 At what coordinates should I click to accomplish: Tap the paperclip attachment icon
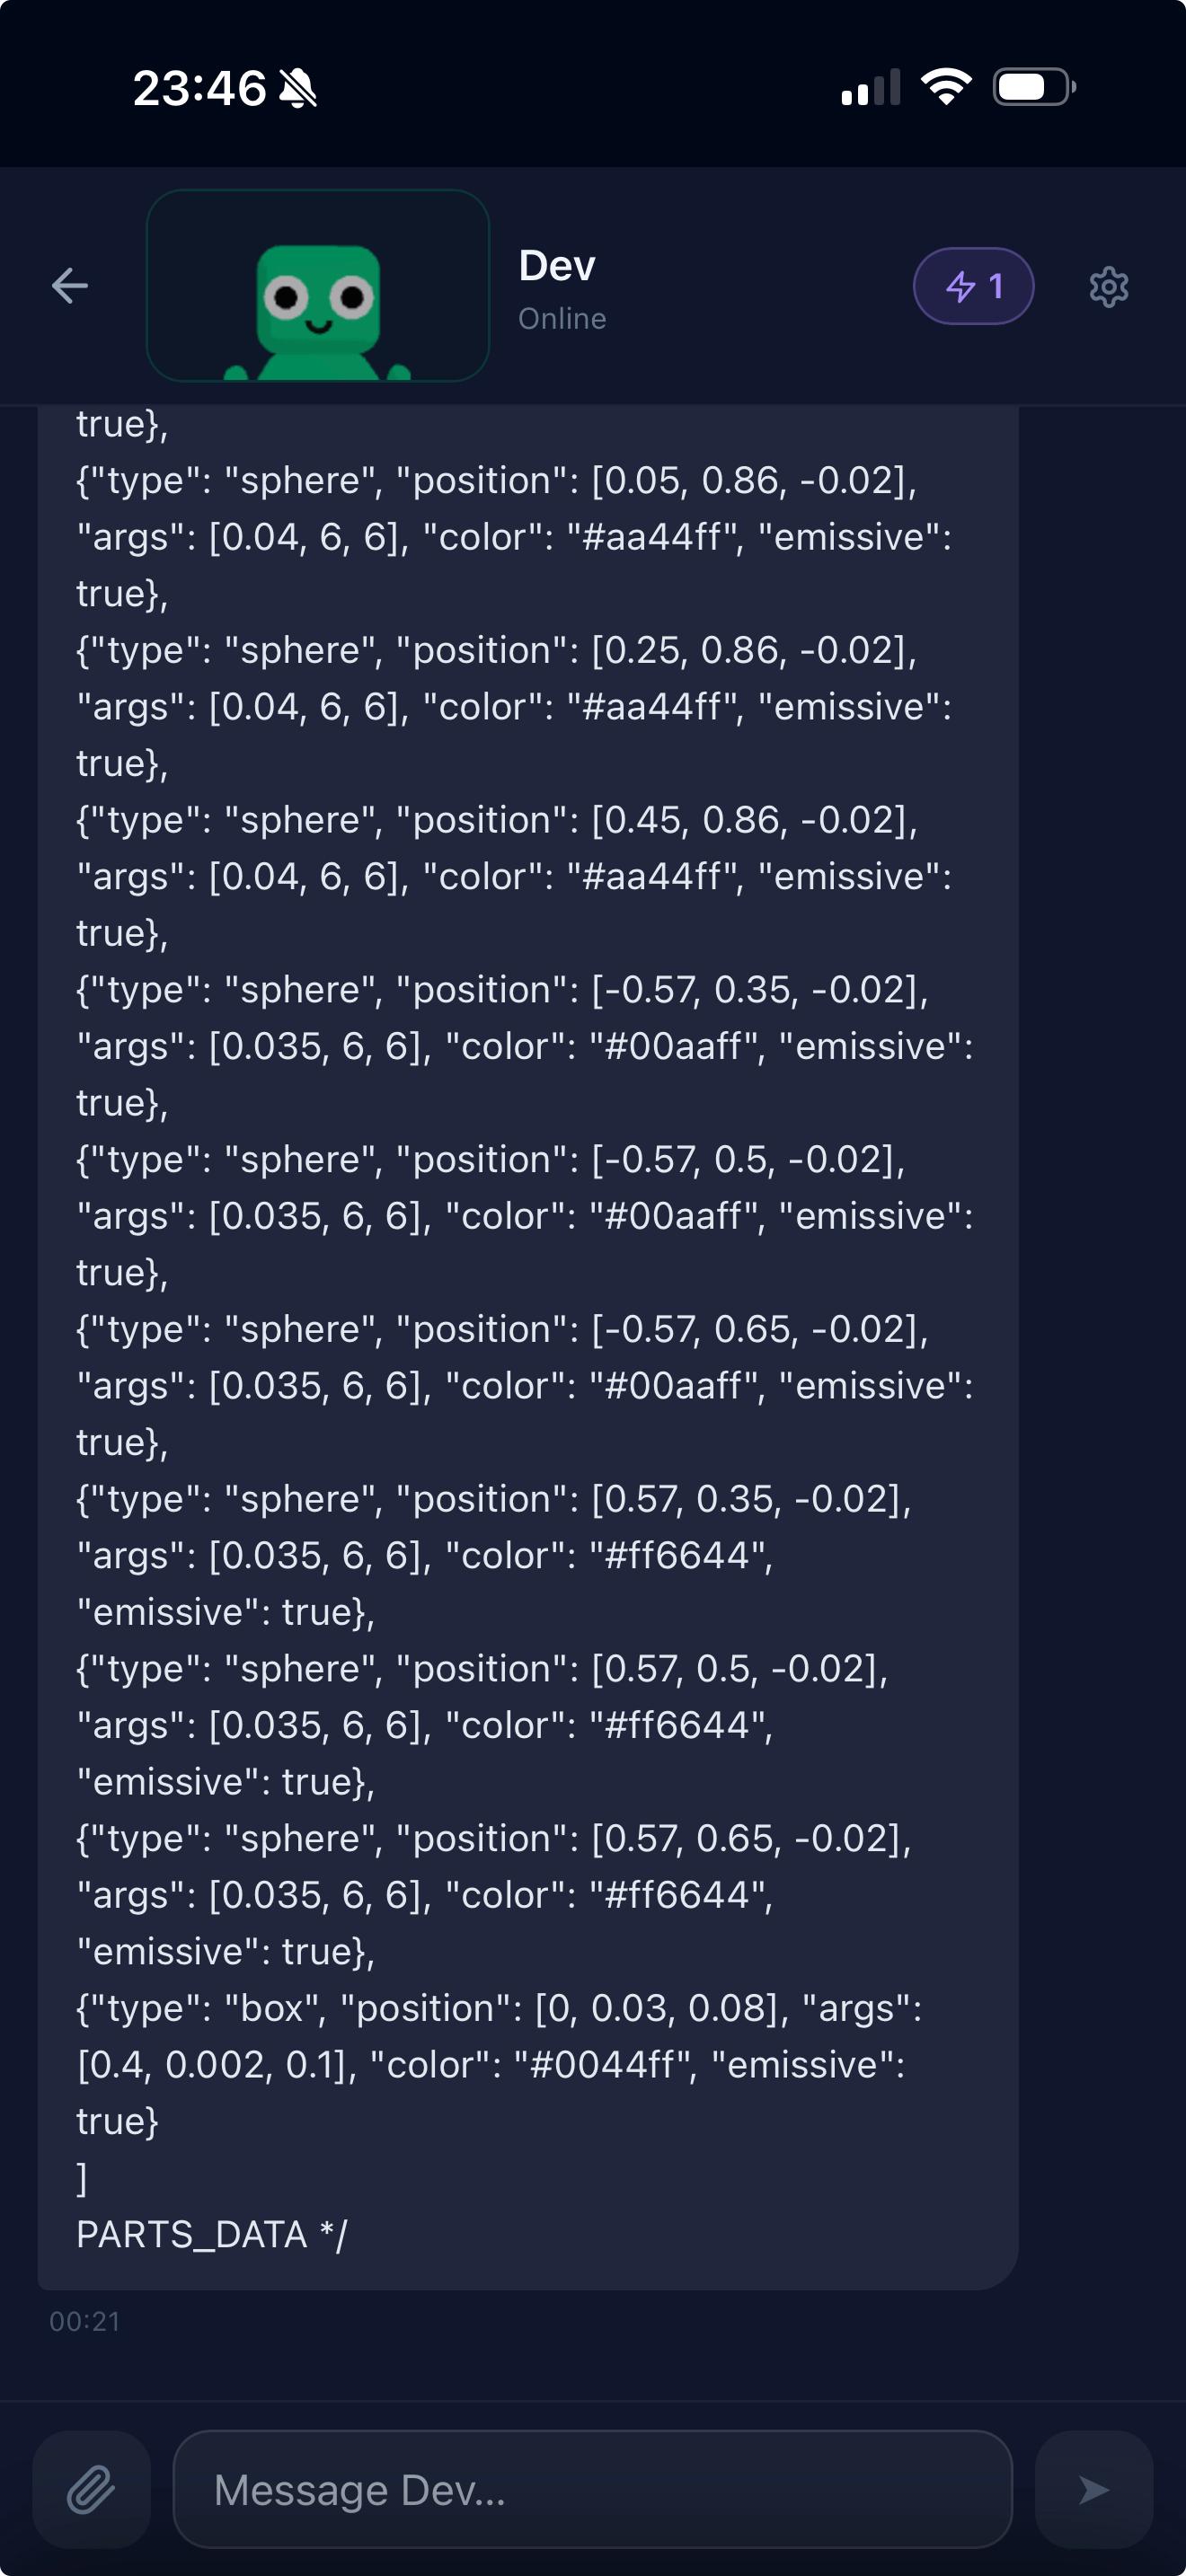(91, 2489)
